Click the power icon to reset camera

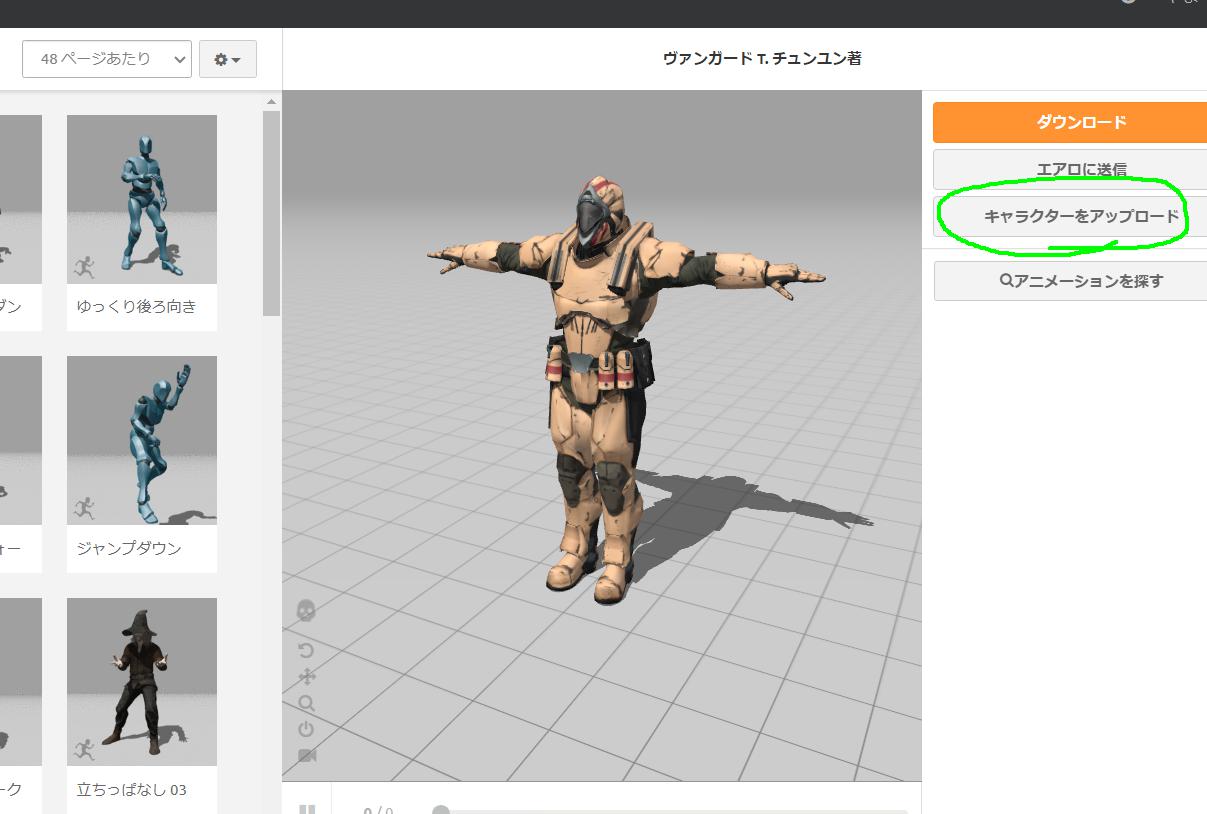point(306,730)
